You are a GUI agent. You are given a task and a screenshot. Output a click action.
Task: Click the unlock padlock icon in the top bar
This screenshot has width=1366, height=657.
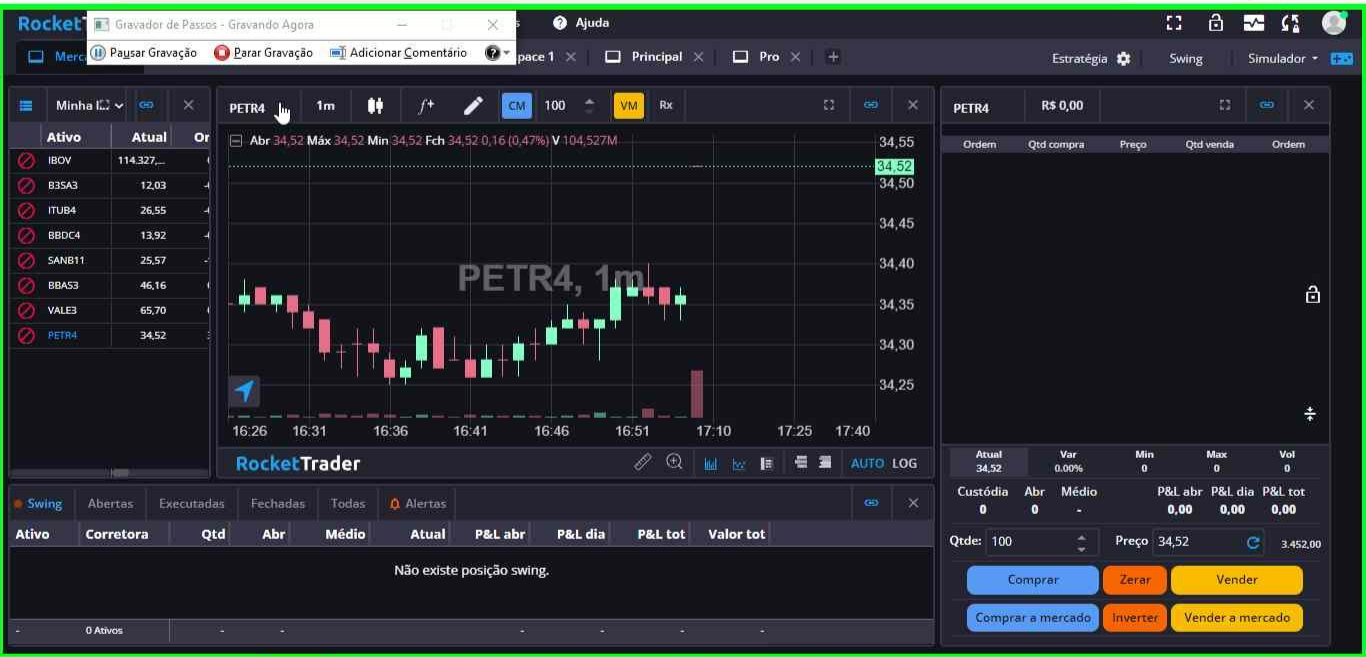(x=1216, y=23)
